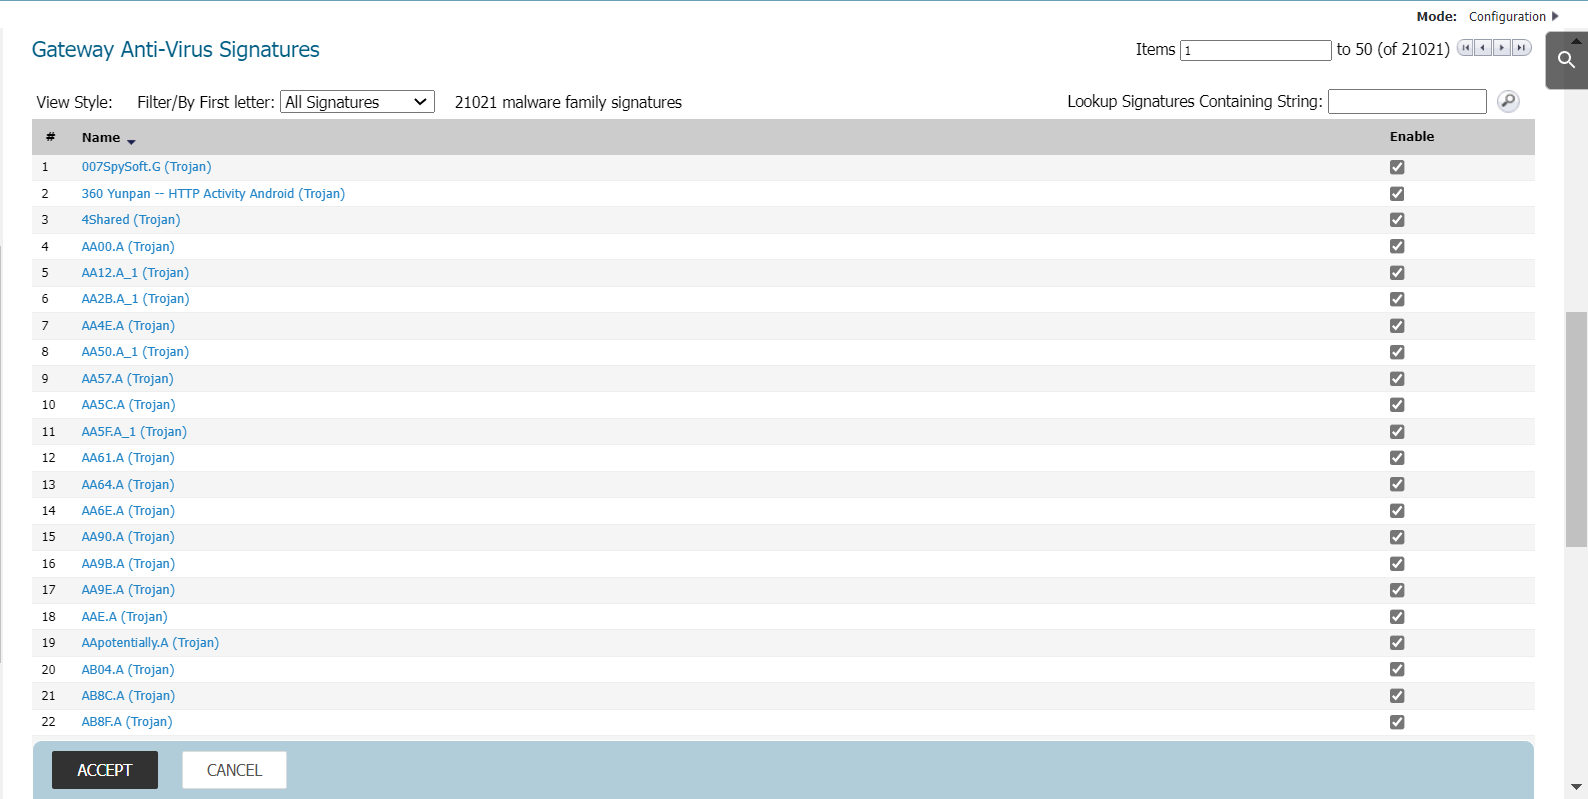This screenshot has width=1588, height=799.
Task: Click the vertical scrollbar thumb
Action: [x=1576, y=430]
